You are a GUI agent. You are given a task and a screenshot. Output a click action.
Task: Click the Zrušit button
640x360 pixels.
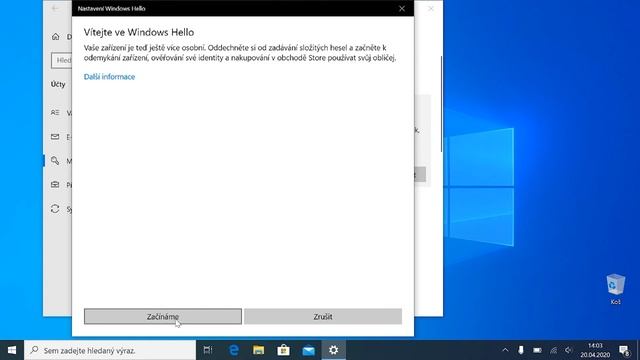point(323,316)
